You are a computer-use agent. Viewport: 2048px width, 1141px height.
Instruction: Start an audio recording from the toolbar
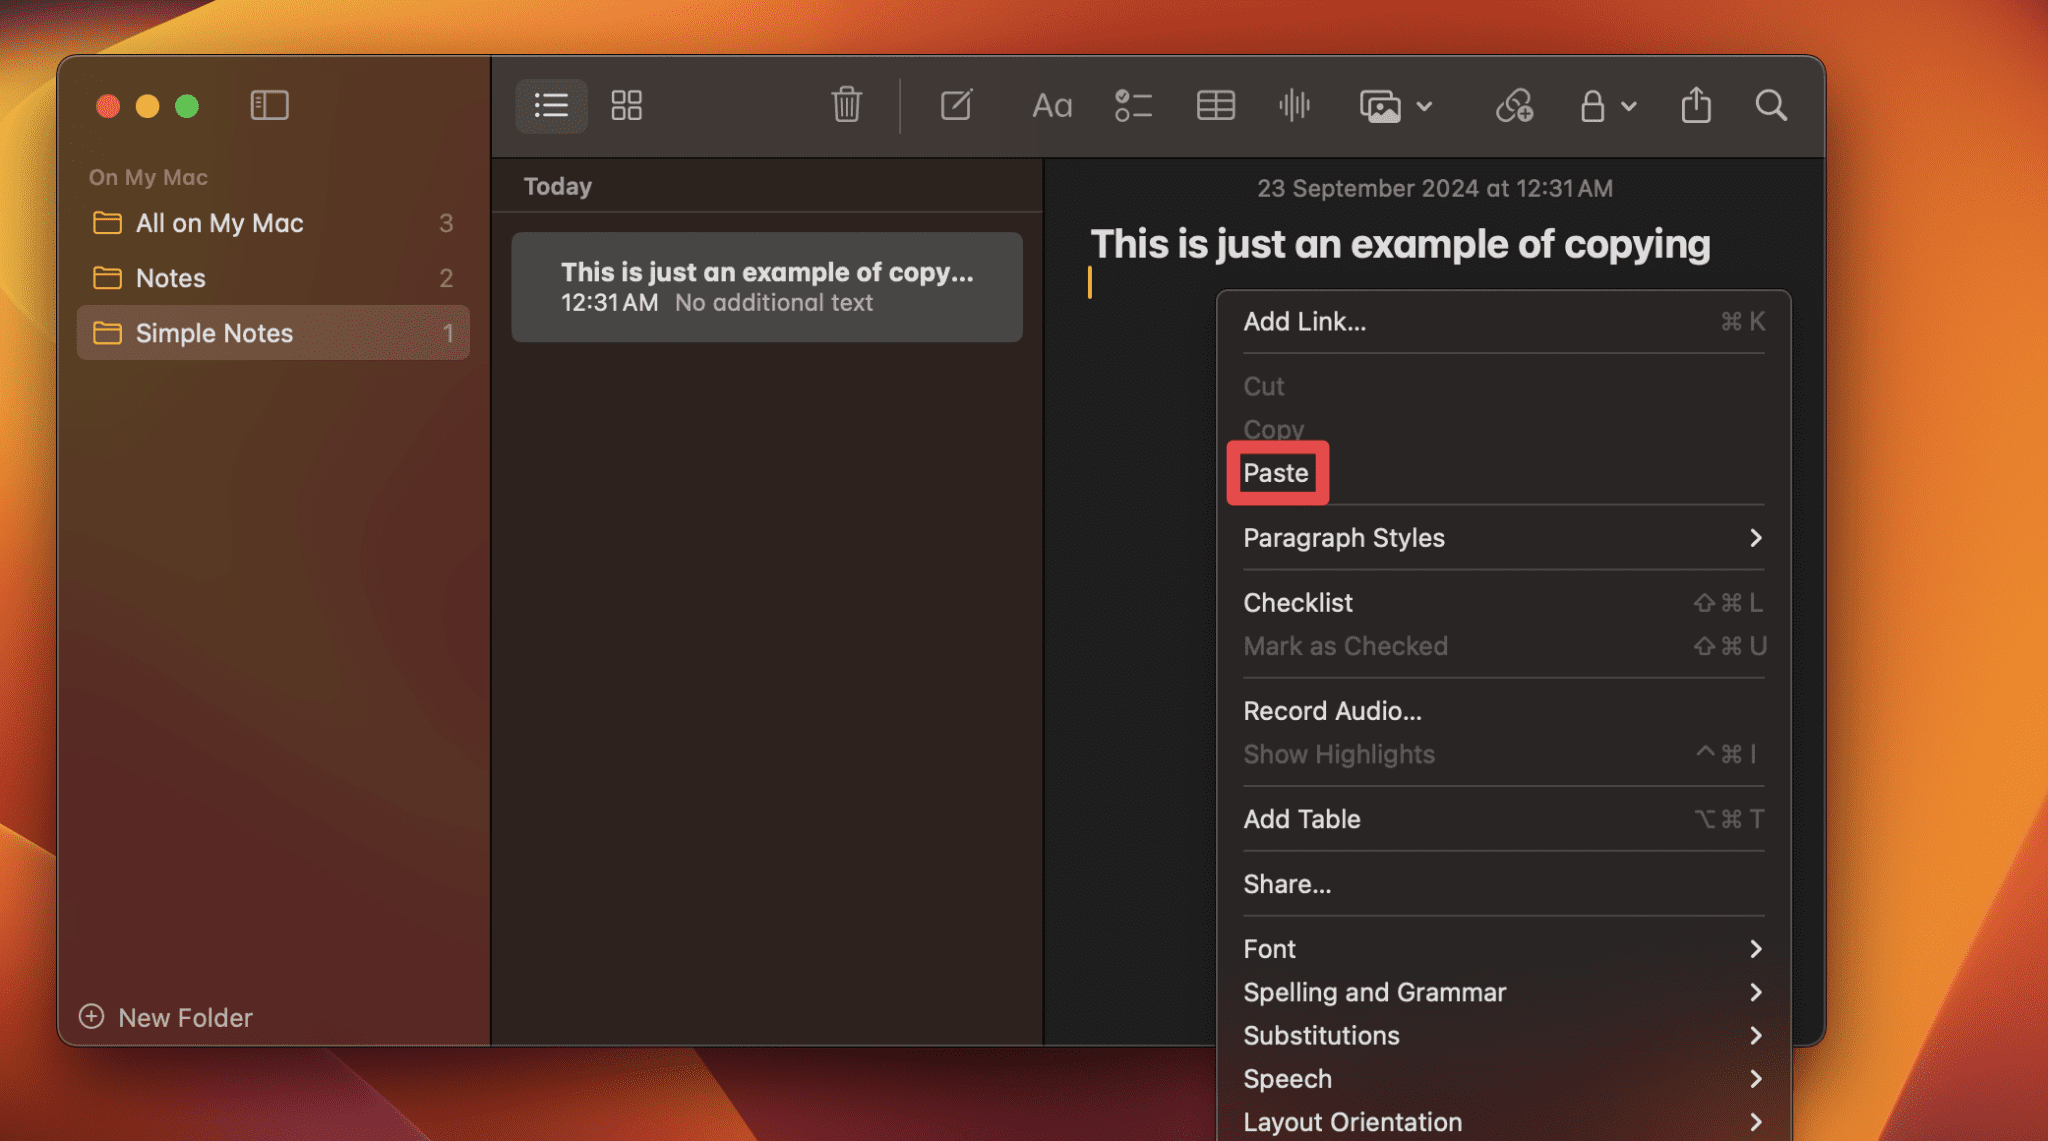click(1294, 105)
